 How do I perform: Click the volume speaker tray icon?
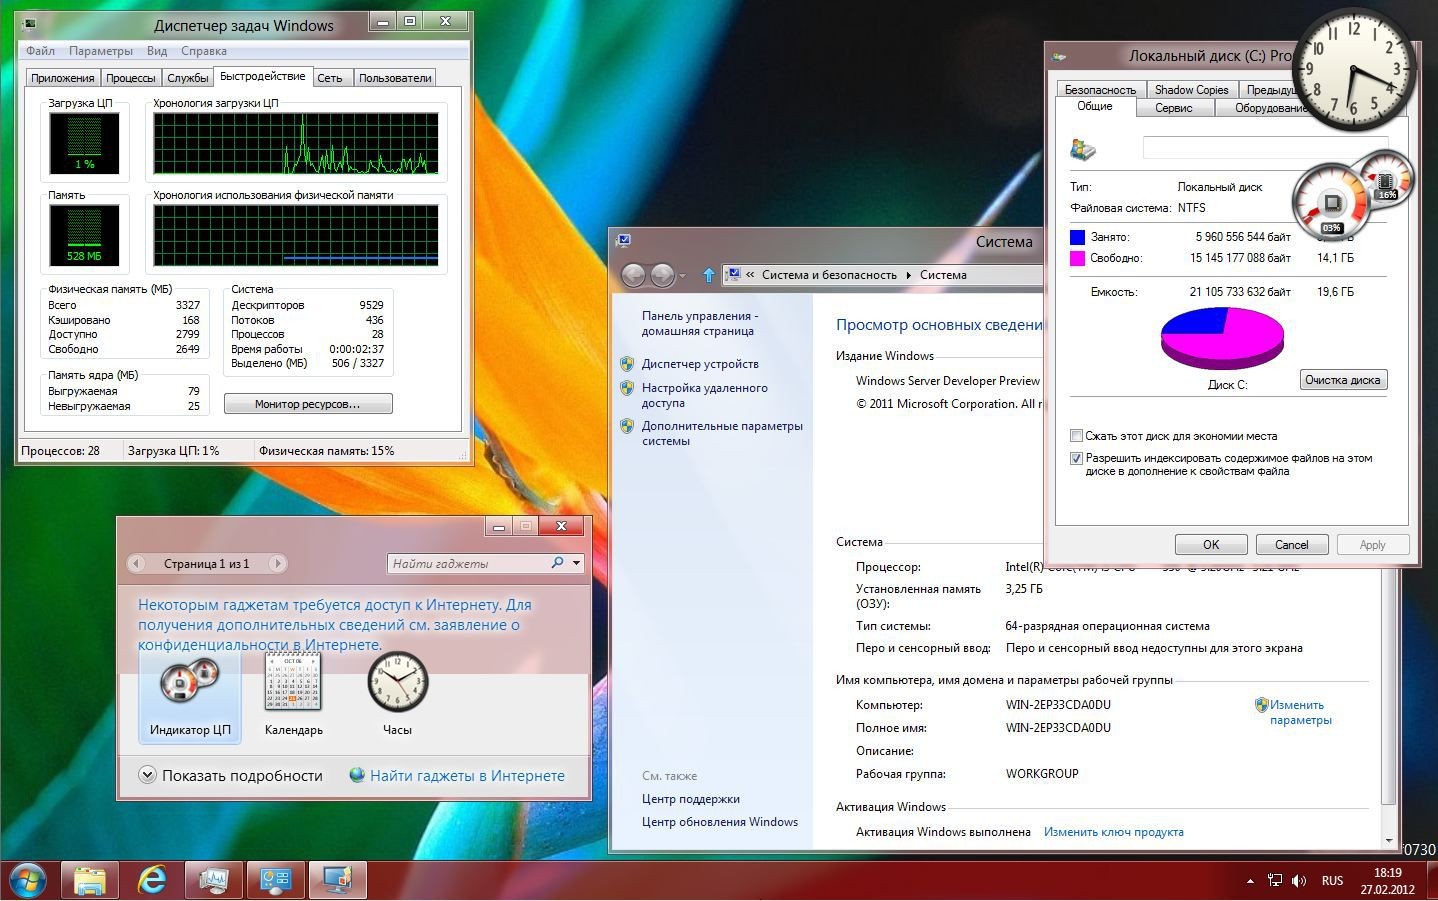(1299, 881)
